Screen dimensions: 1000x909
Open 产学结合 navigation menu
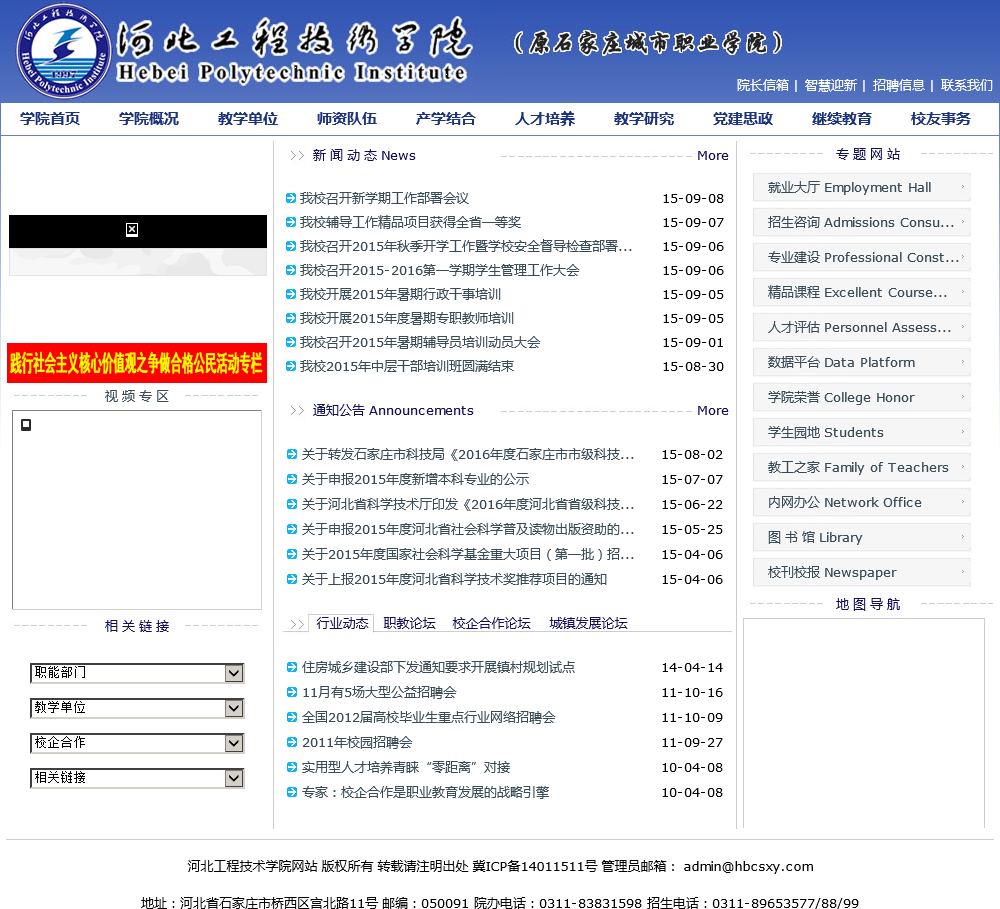446,119
